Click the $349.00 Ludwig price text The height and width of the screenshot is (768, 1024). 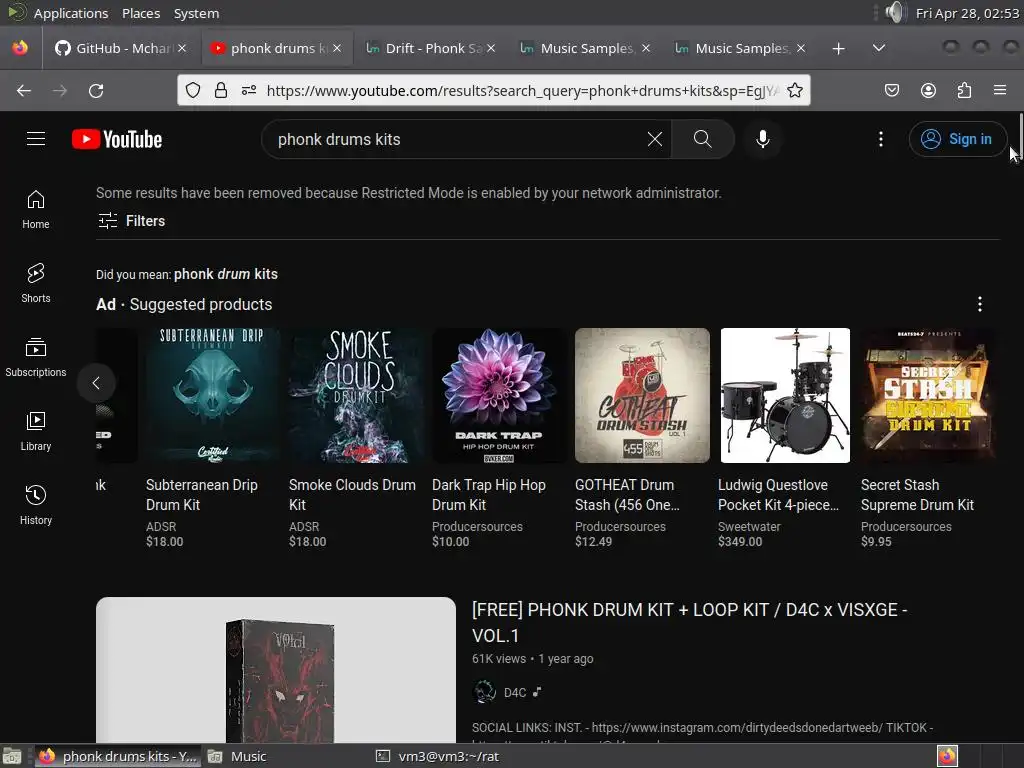pos(739,541)
